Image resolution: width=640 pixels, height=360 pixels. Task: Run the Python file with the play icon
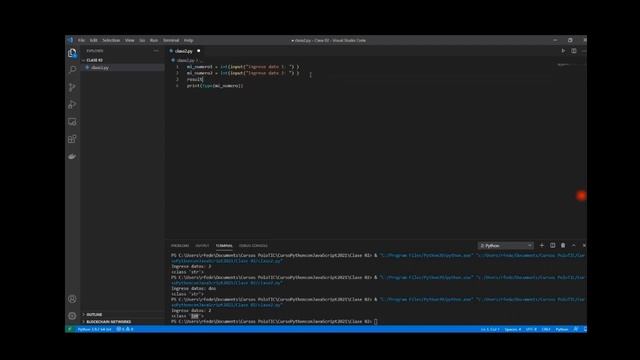click(563, 51)
